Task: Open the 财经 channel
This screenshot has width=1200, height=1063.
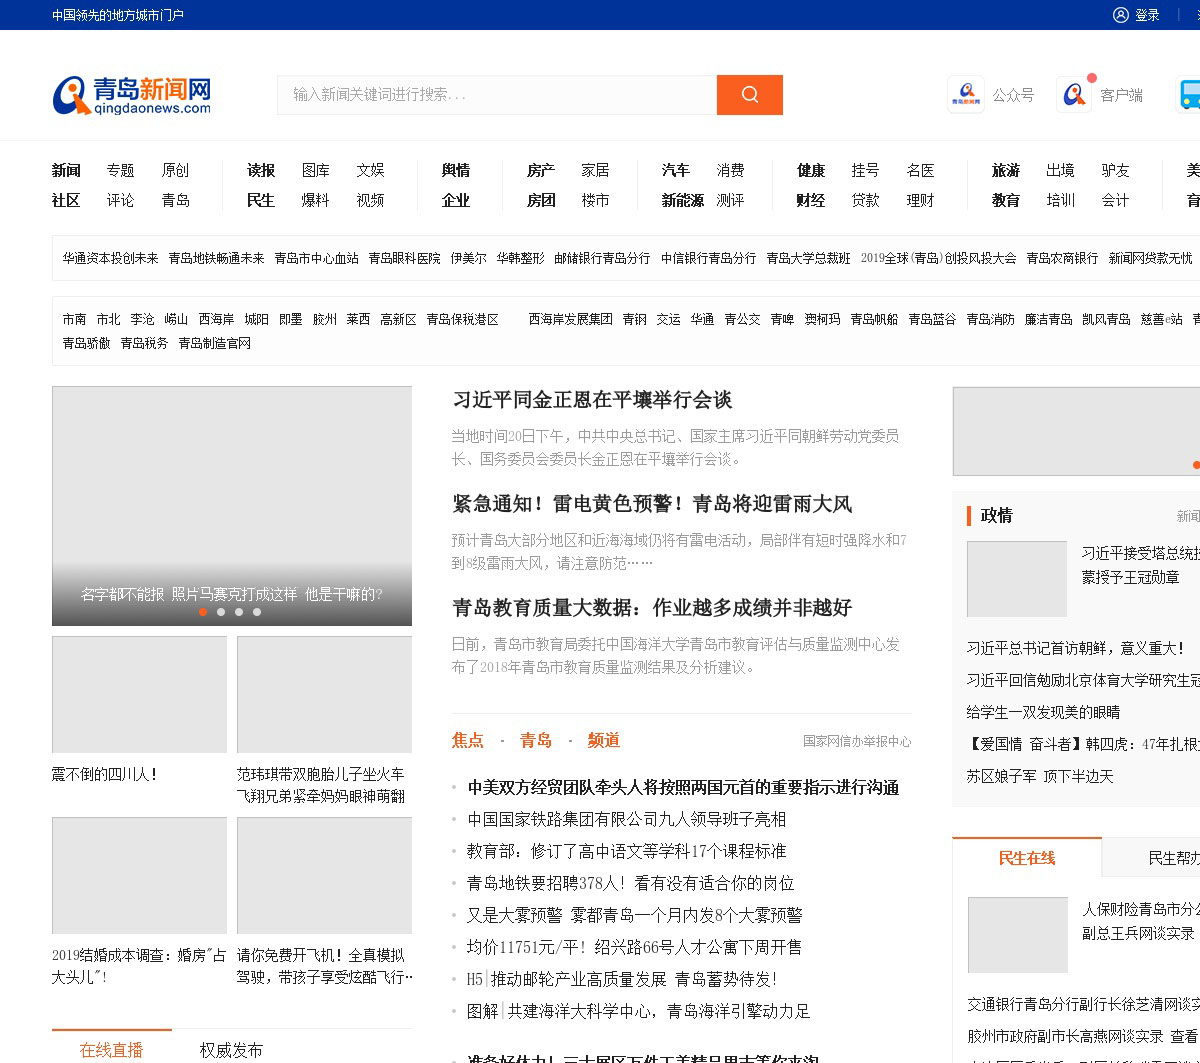Action: (x=811, y=200)
